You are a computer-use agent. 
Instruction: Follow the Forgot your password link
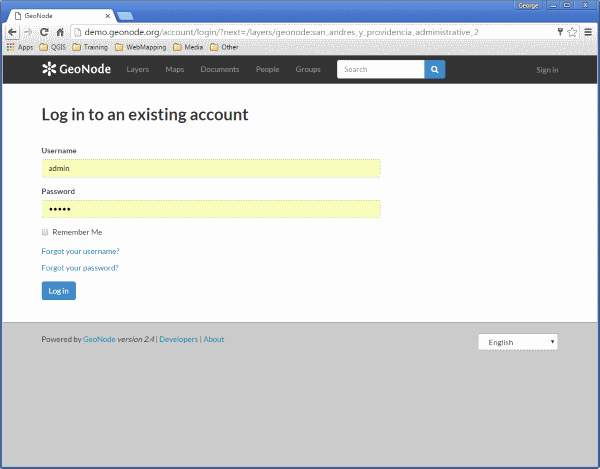click(x=80, y=268)
